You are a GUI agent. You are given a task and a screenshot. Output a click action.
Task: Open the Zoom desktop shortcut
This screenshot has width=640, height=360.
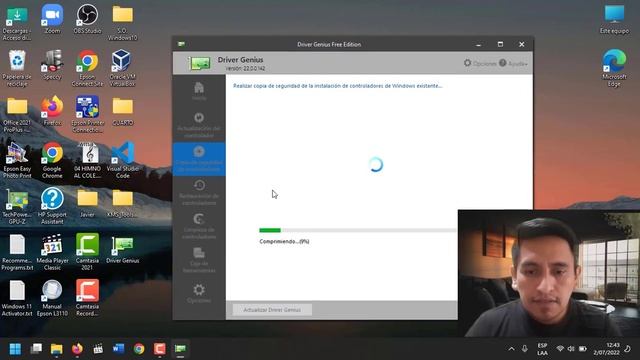click(52, 20)
